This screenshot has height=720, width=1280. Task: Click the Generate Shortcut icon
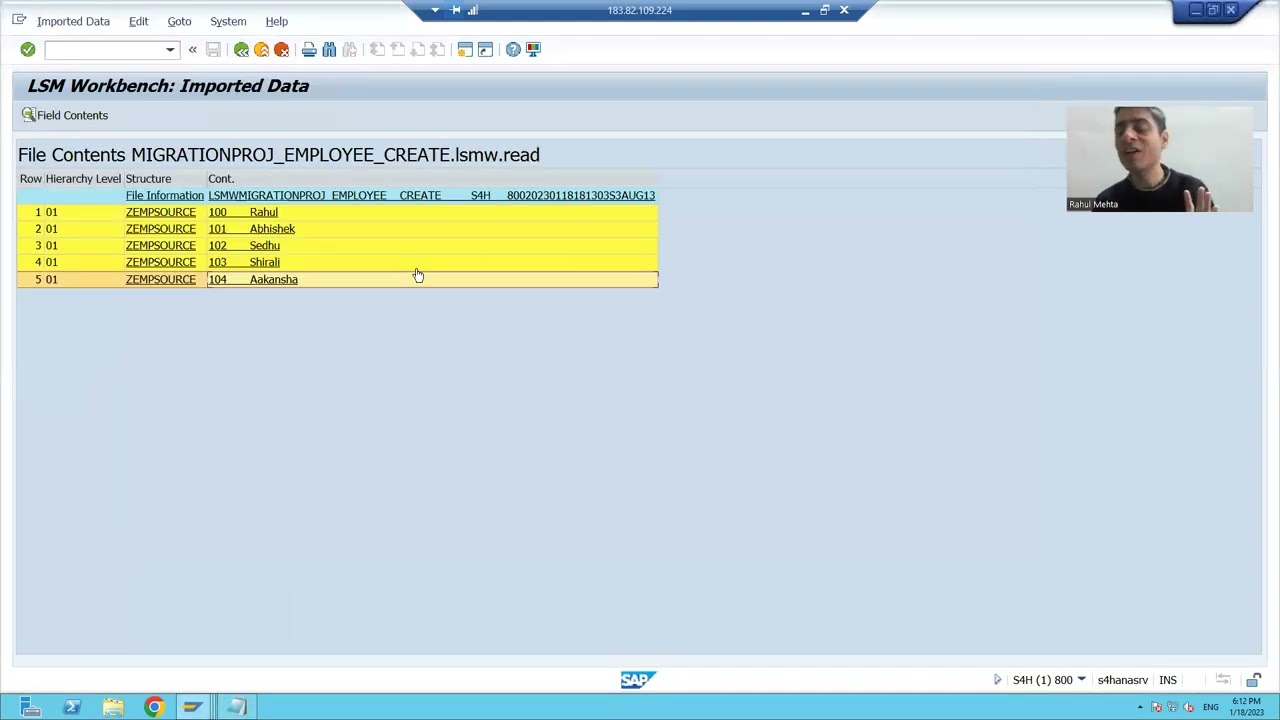click(x=485, y=49)
